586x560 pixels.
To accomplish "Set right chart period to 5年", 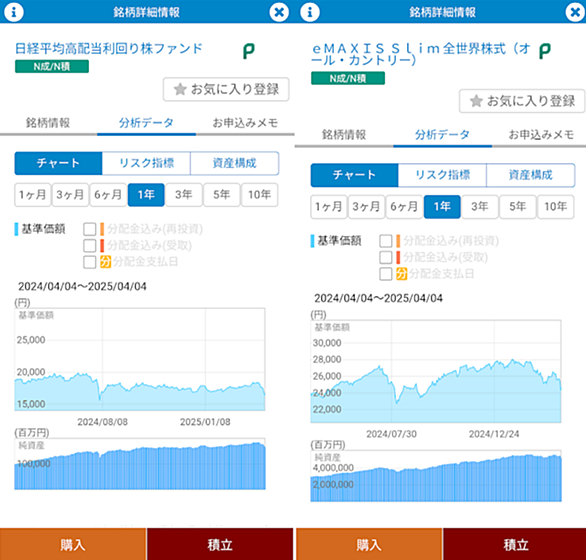I will [518, 207].
